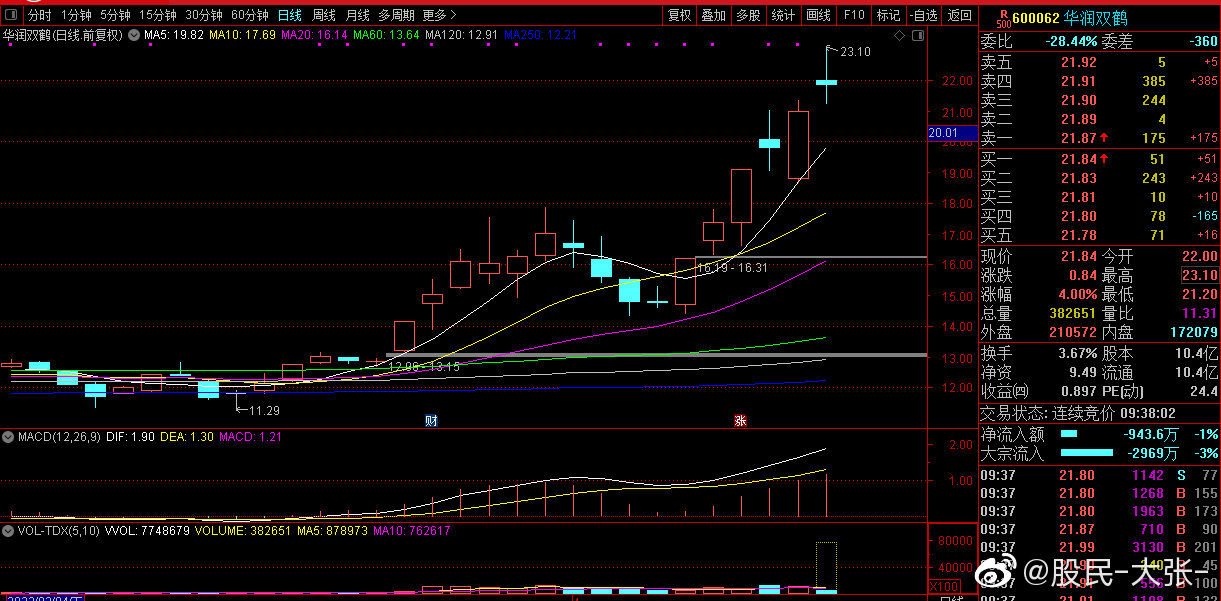Click the 卖四 price 21.91 row
Viewport: 1221px width, 601px height.
1099,81
